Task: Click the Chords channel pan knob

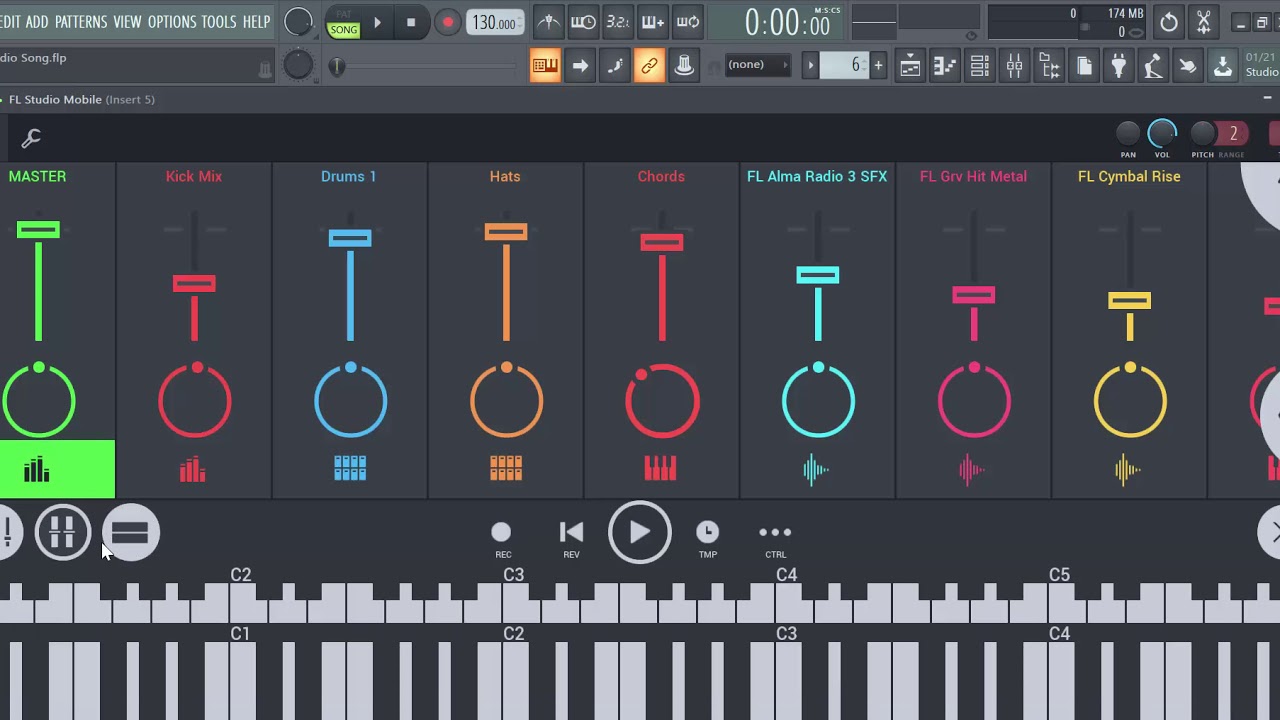Action: pos(662,401)
